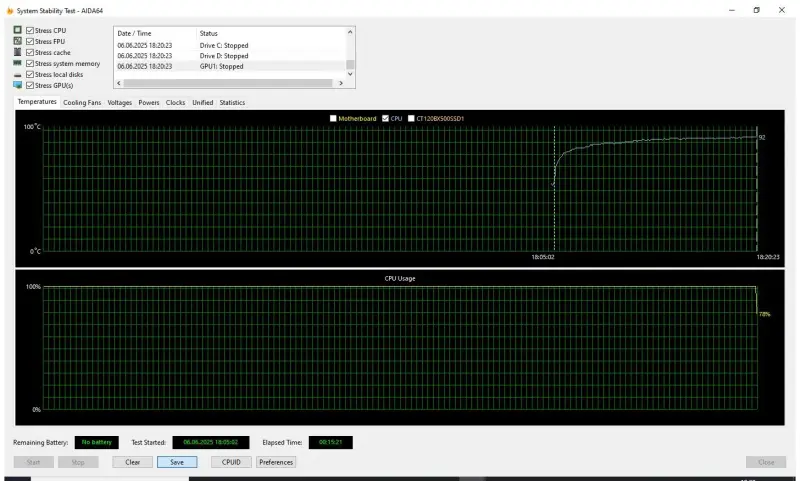This screenshot has width=800, height=481.
Task: Click the disk icon beside Stress local disks
Action: (x=17, y=74)
